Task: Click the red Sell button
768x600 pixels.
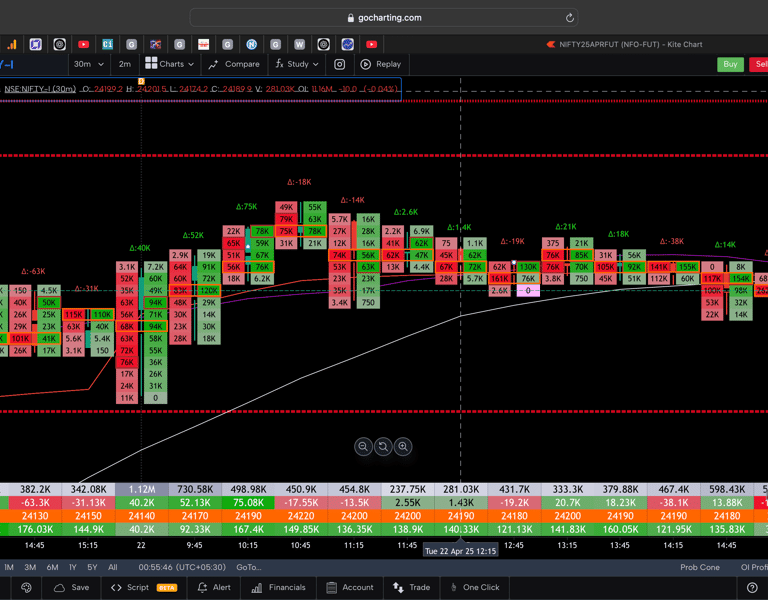Action: (760, 64)
